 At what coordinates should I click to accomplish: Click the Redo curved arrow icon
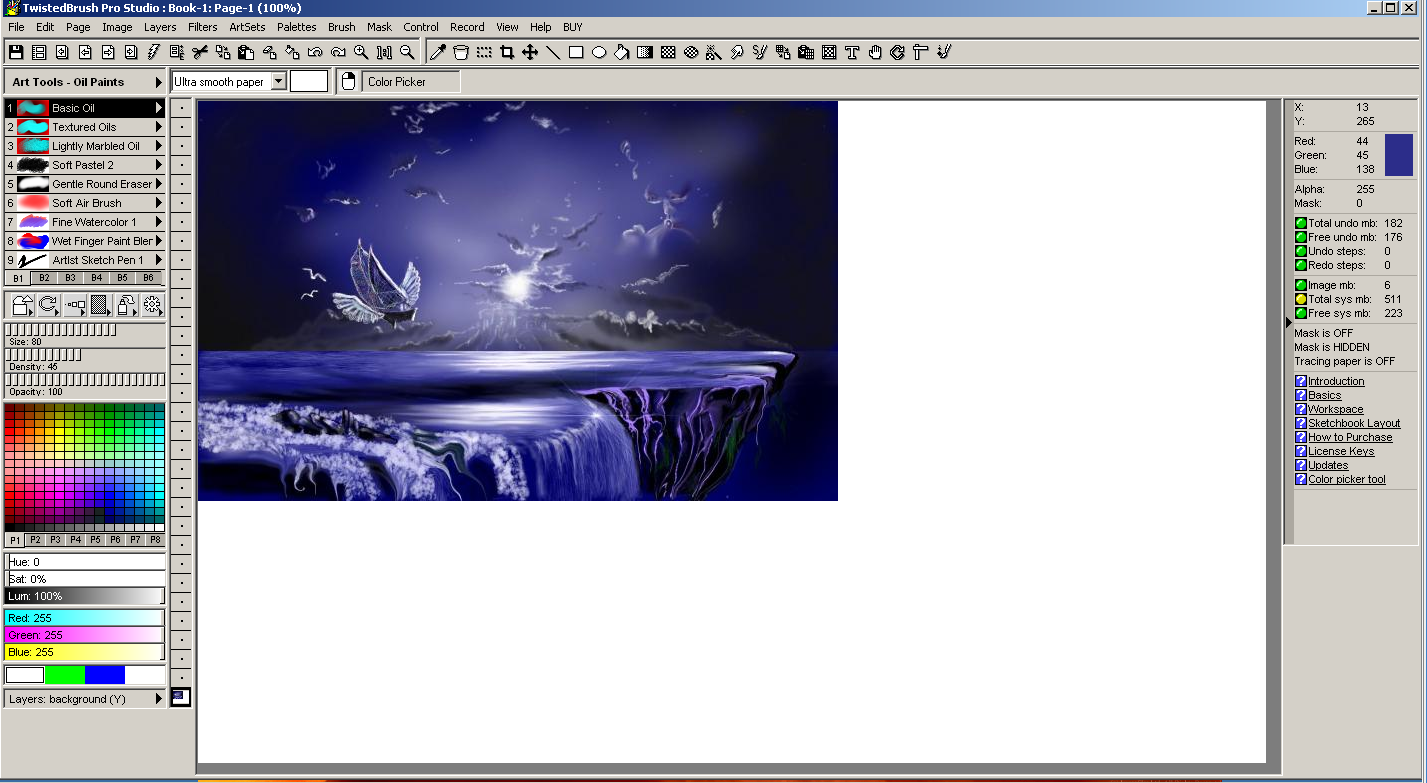click(x=338, y=52)
